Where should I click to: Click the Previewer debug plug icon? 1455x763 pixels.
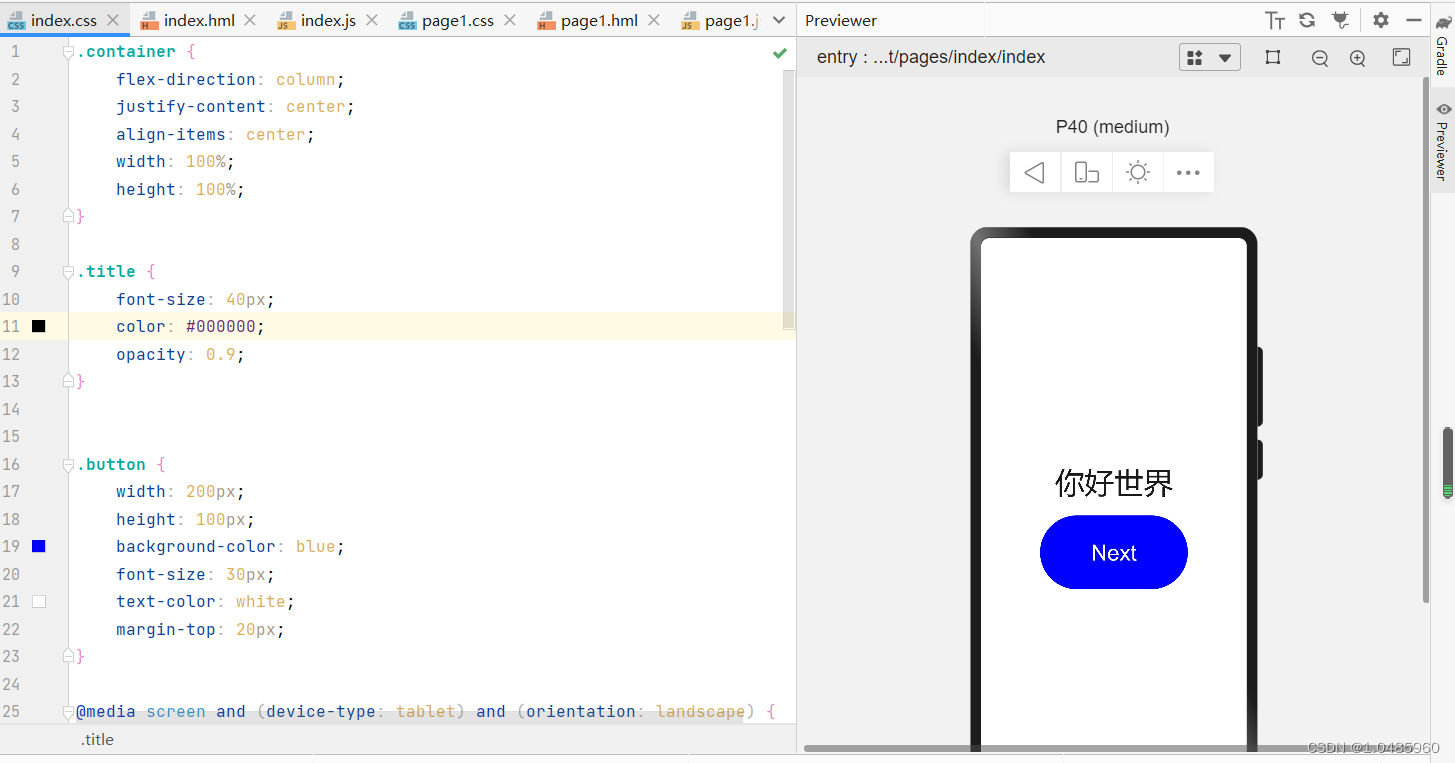(x=1340, y=20)
